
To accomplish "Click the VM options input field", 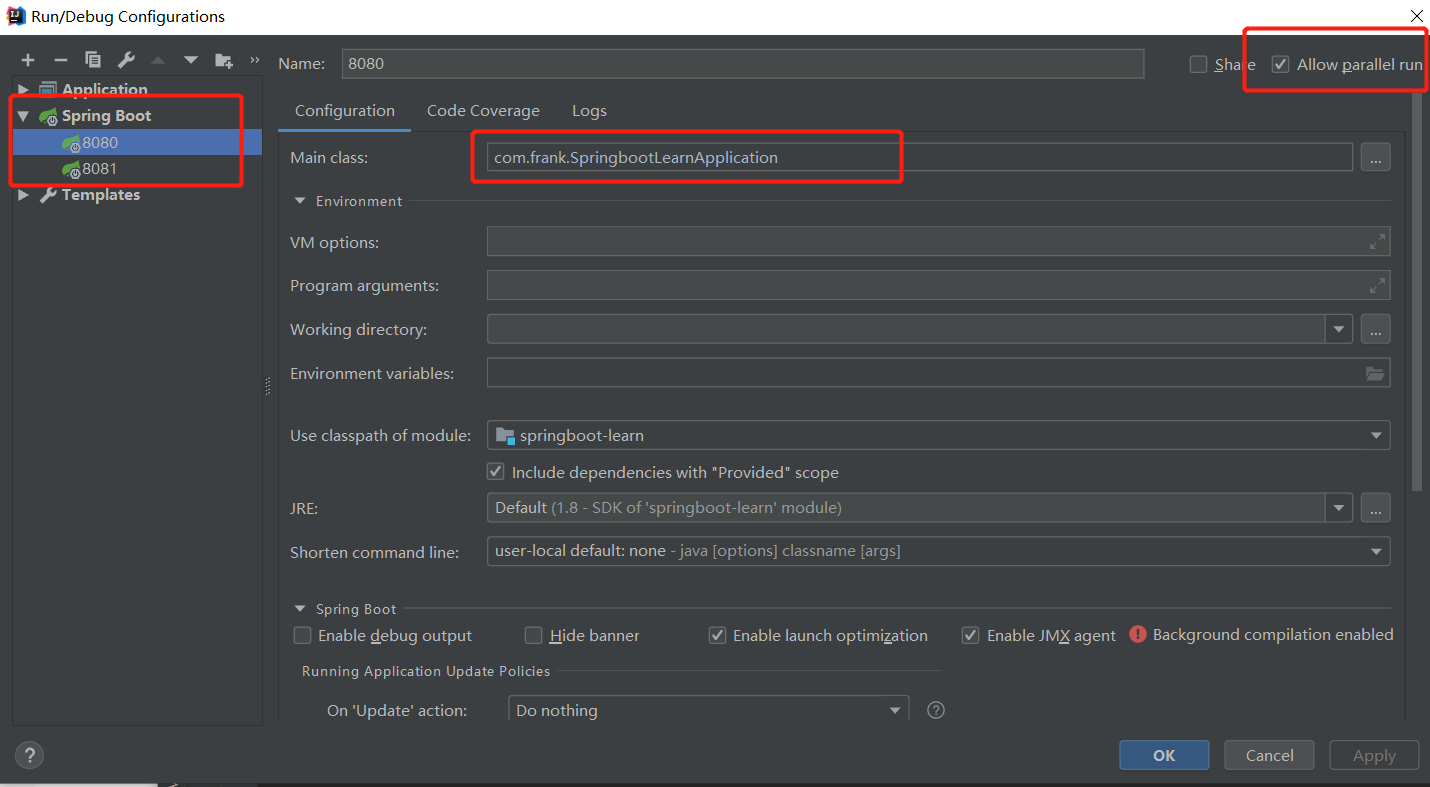I will [938, 241].
